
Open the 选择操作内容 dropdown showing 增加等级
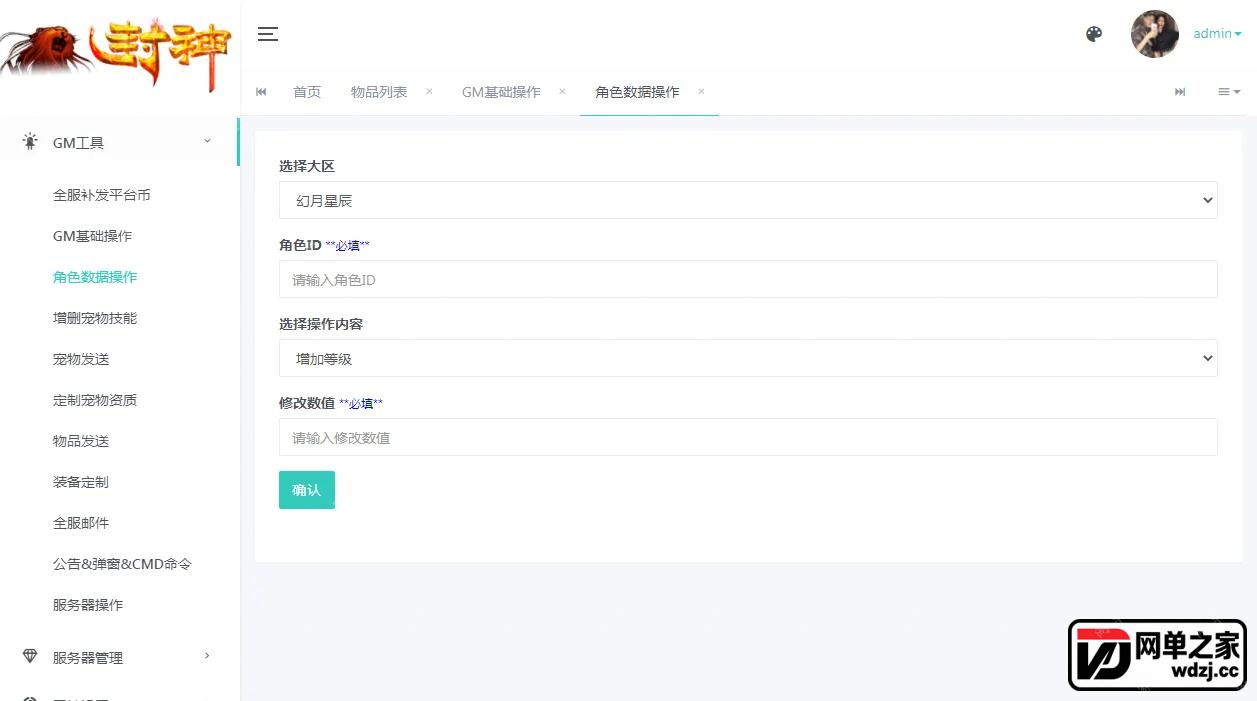[x=748, y=358]
